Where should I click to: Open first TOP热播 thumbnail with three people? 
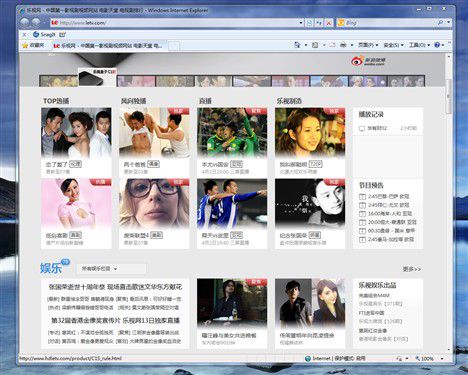pos(76,132)
